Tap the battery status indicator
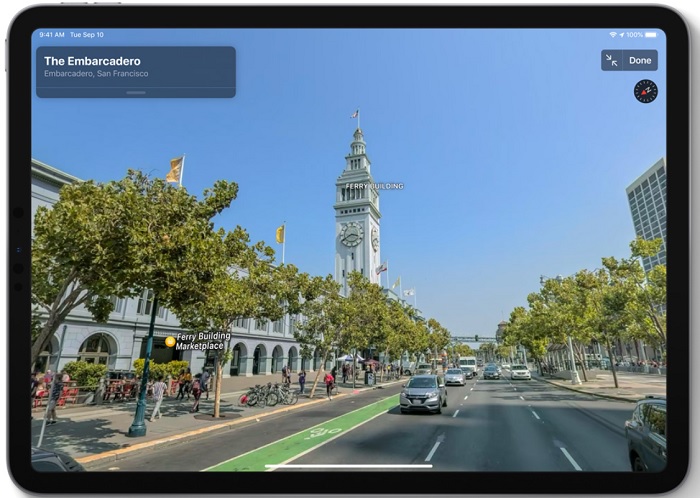This screenshot has height=498, width=700. pos(651,35)
